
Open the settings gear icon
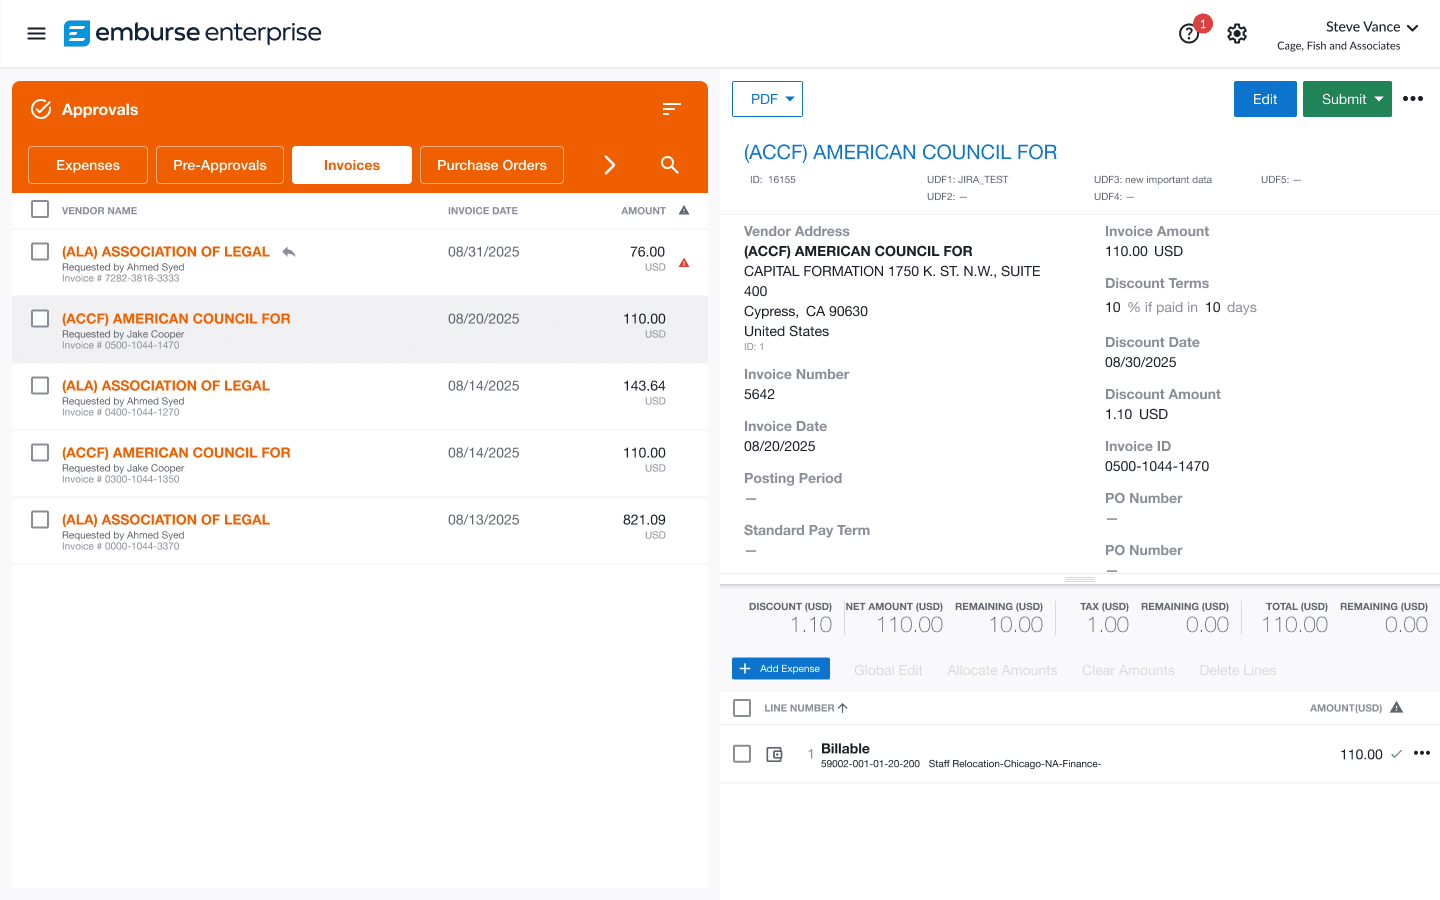coord(1237,33)
